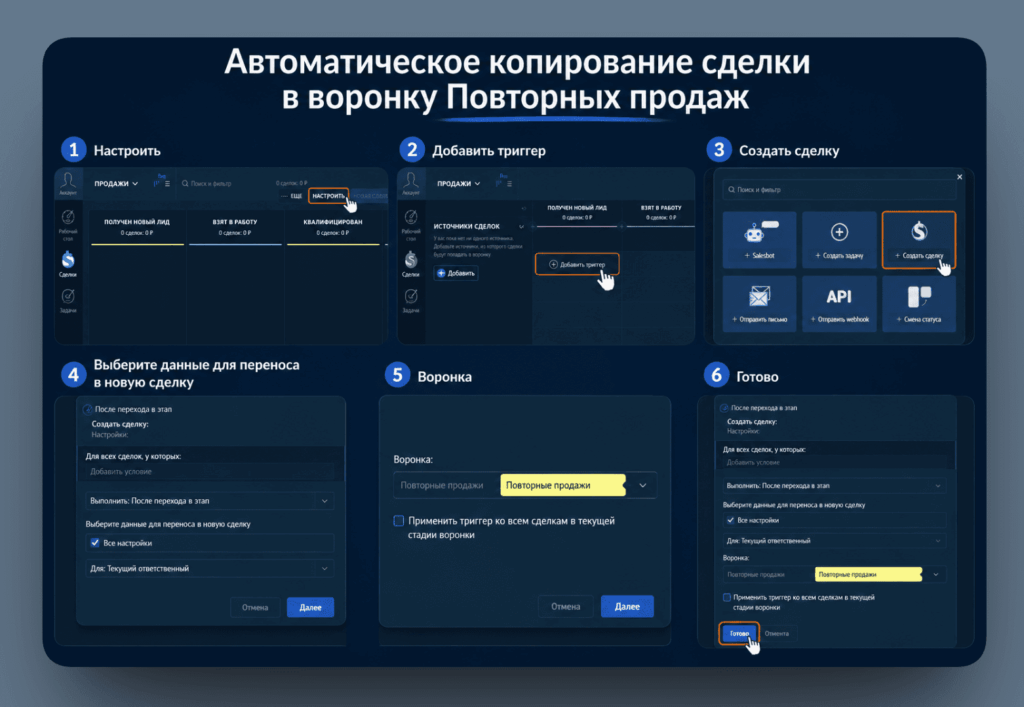1024x707 pixels.
Task: Click the search magnifier icon in the Настроить panel
Action: (x=185, y=183)
